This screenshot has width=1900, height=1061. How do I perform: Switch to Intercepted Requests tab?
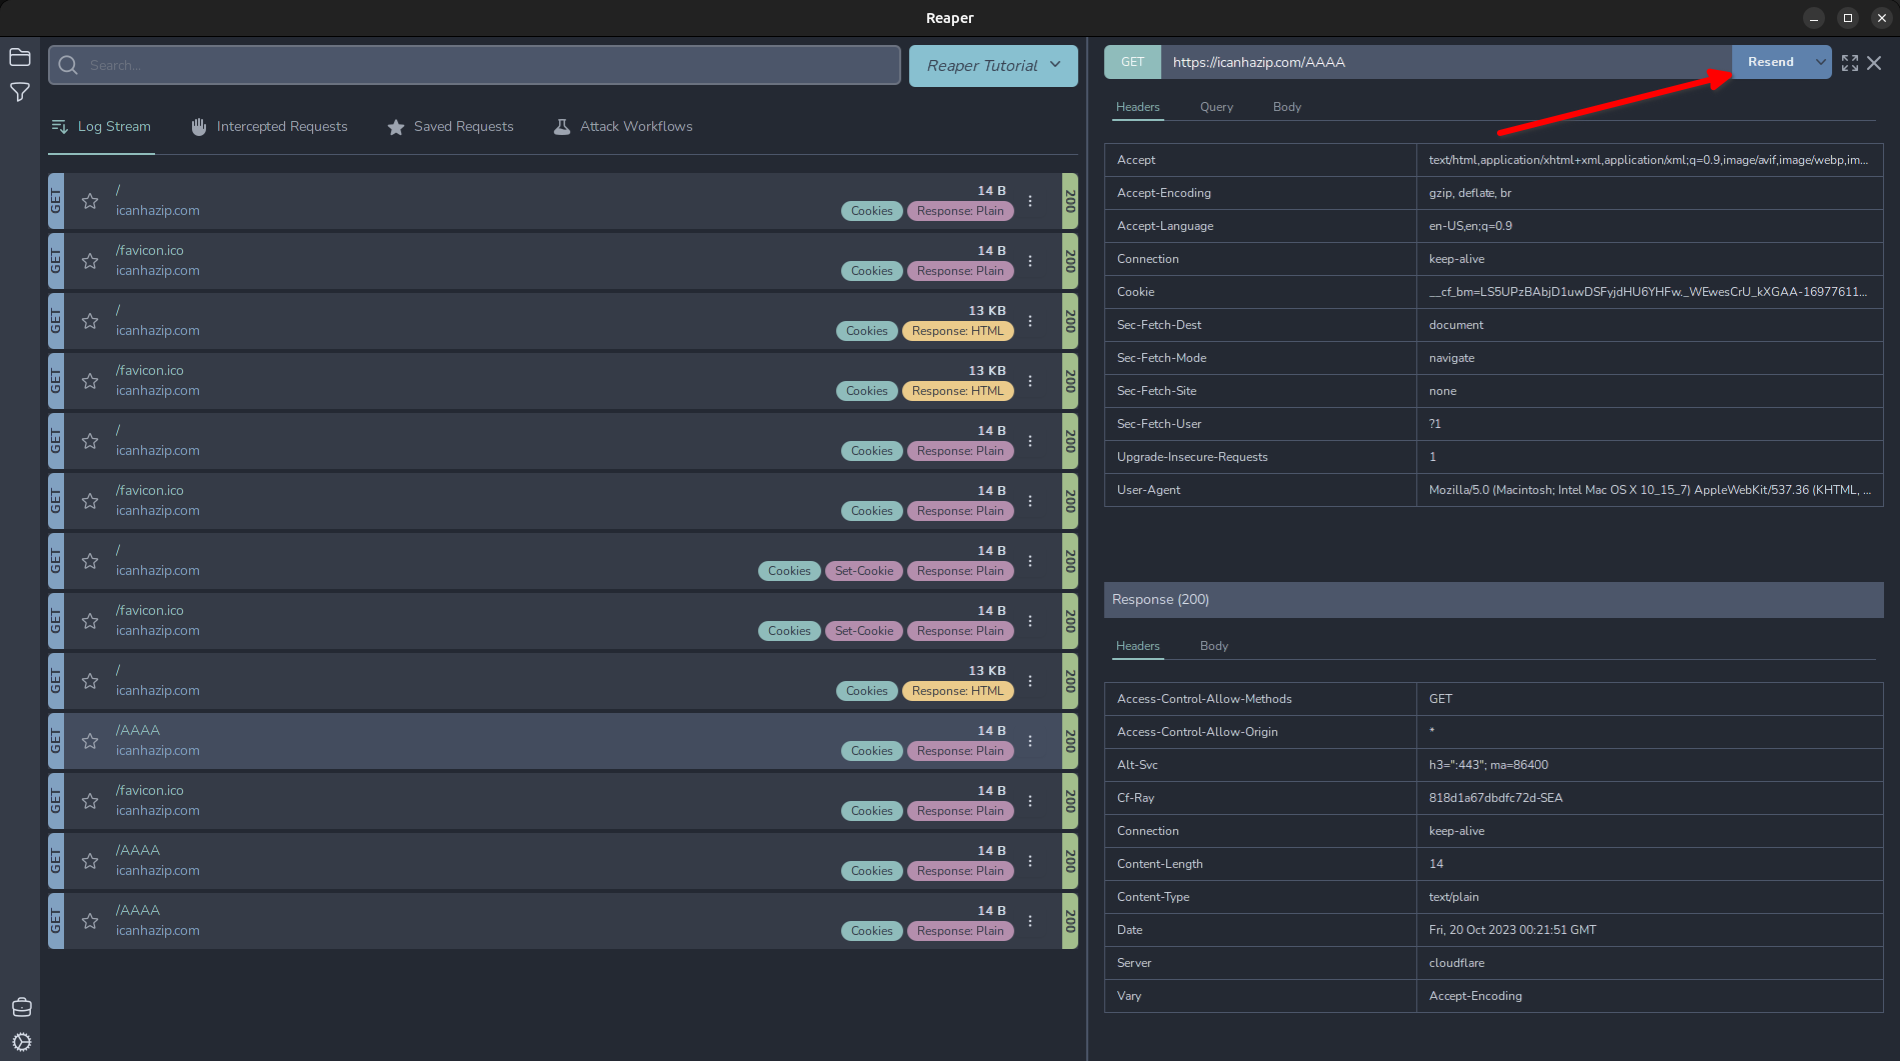point(269,127)
